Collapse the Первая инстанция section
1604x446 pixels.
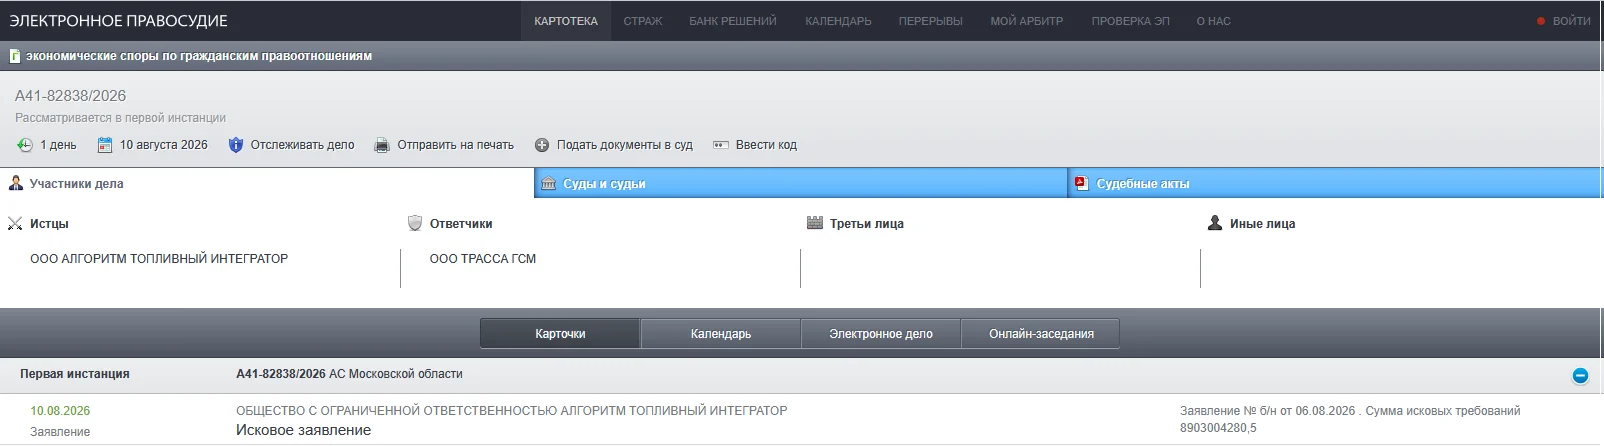1580,376
